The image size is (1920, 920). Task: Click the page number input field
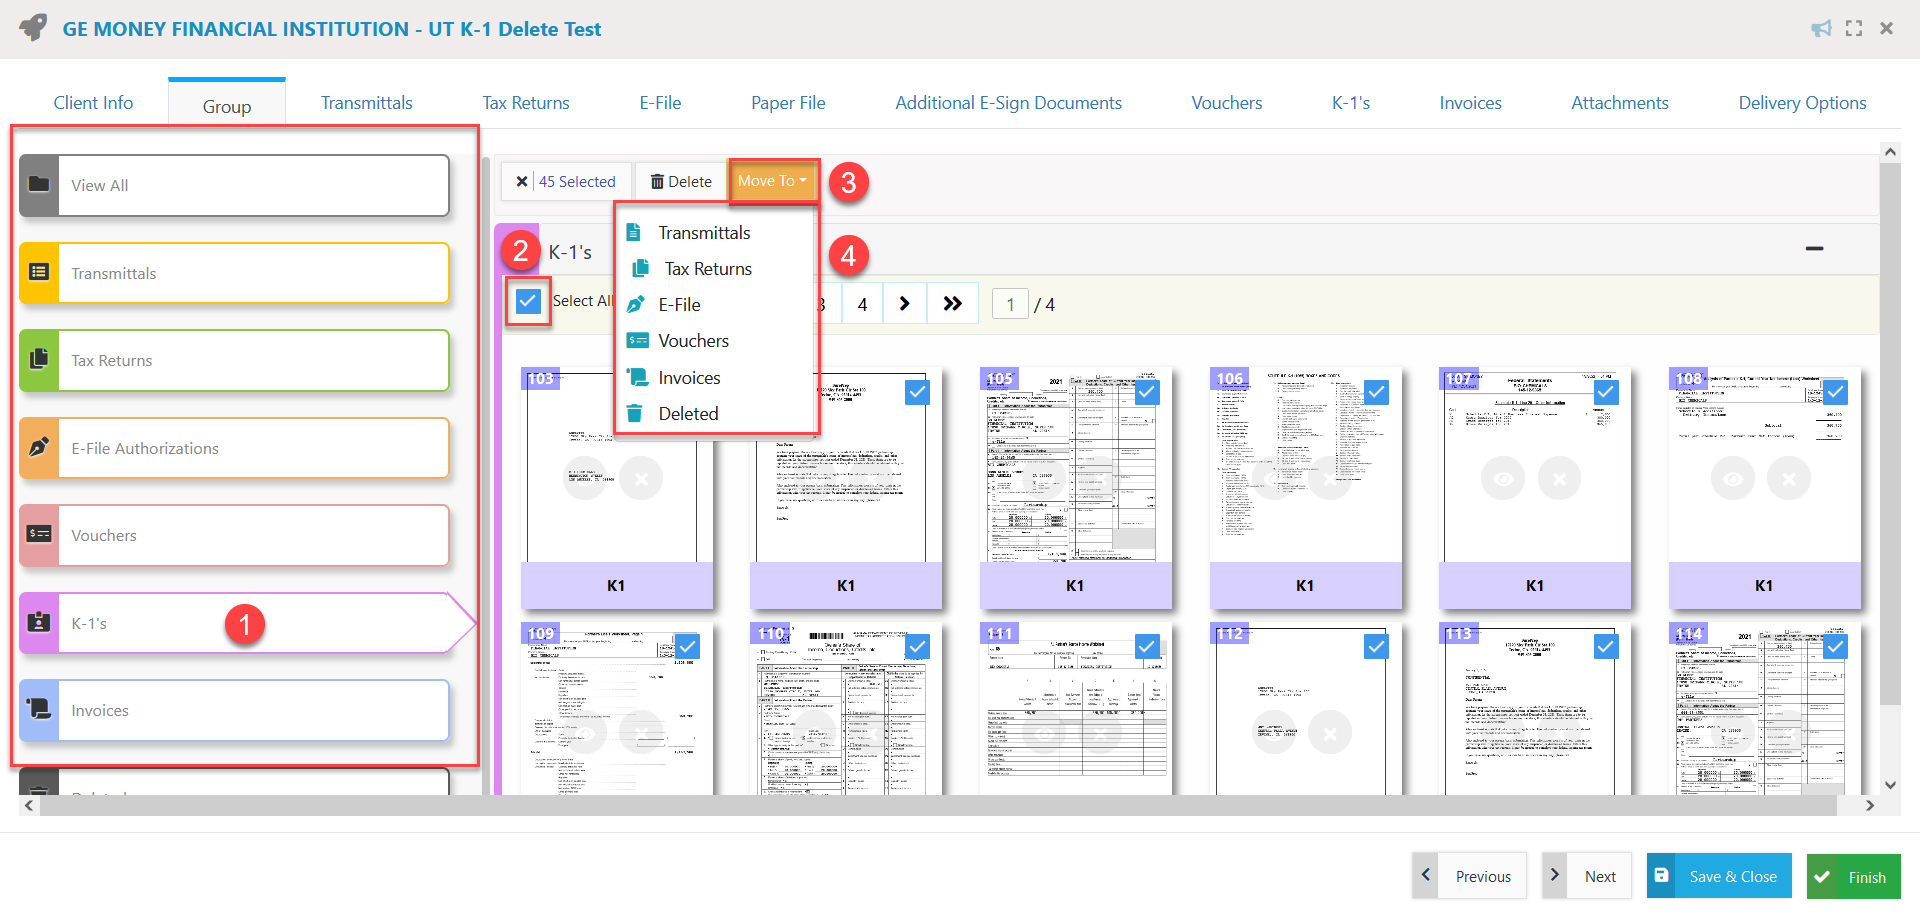1011,303
